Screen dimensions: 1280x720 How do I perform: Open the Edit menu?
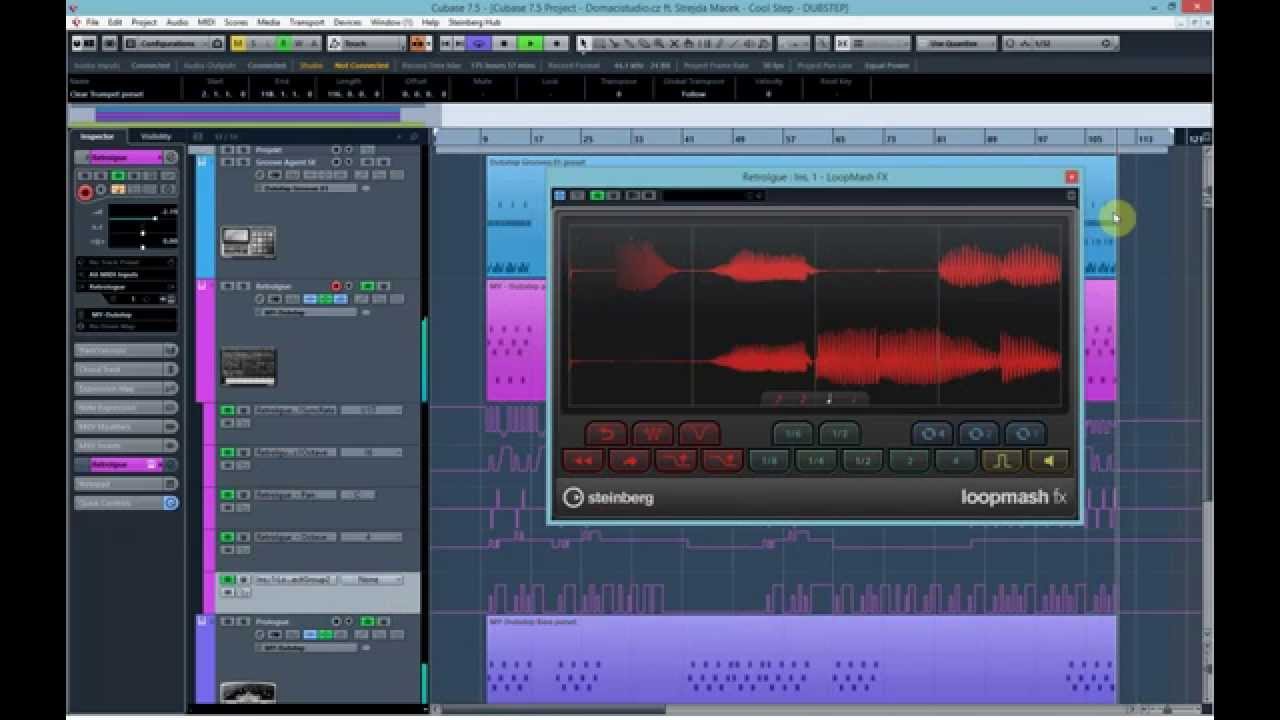coord(115,22)
